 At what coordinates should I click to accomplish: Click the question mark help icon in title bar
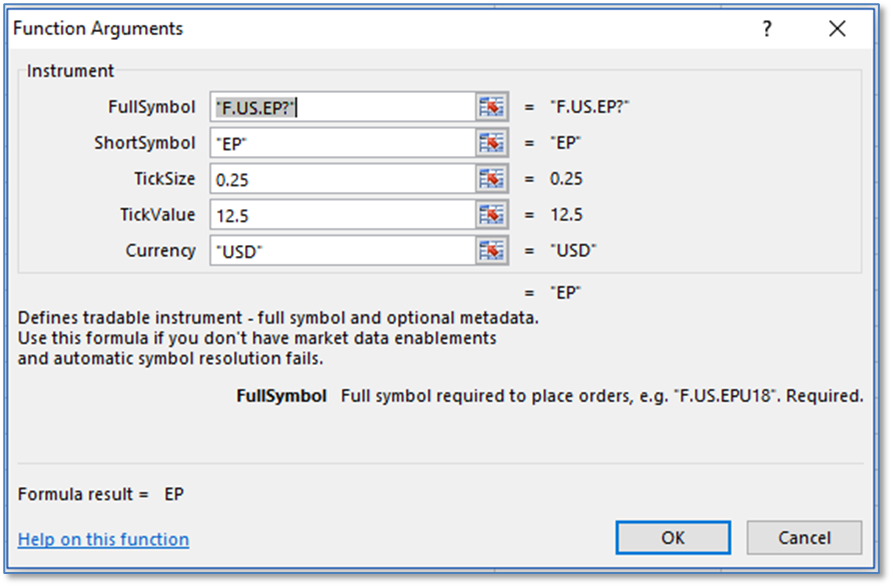767,29
